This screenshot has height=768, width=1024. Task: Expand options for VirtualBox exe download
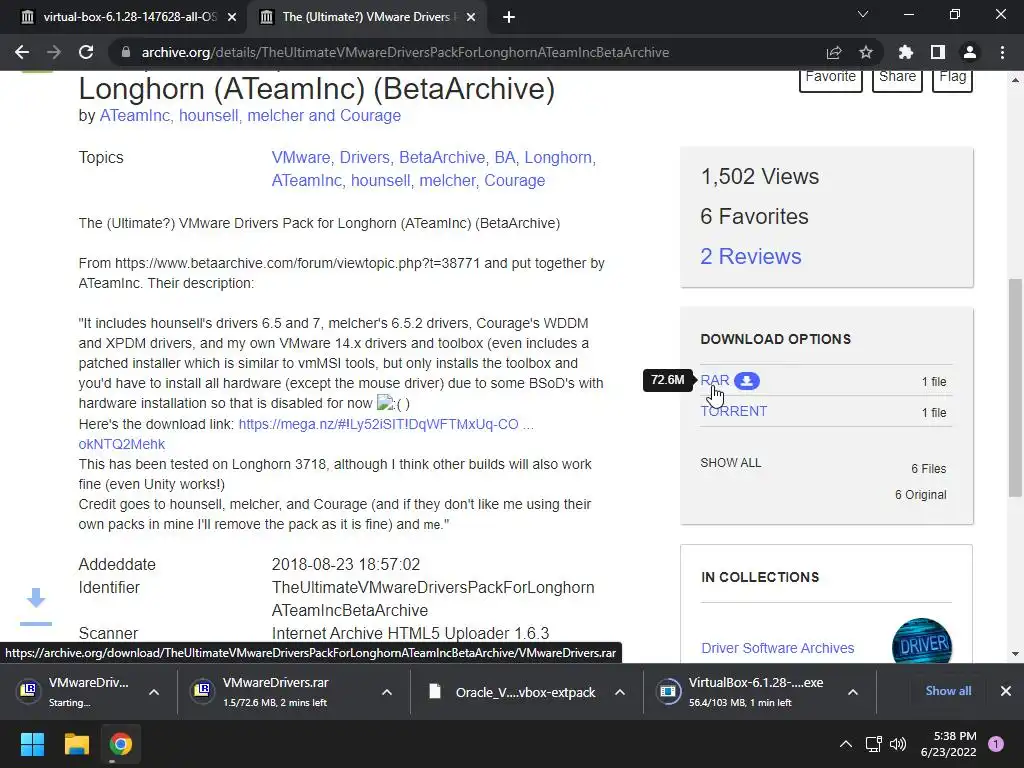point(853,692)
